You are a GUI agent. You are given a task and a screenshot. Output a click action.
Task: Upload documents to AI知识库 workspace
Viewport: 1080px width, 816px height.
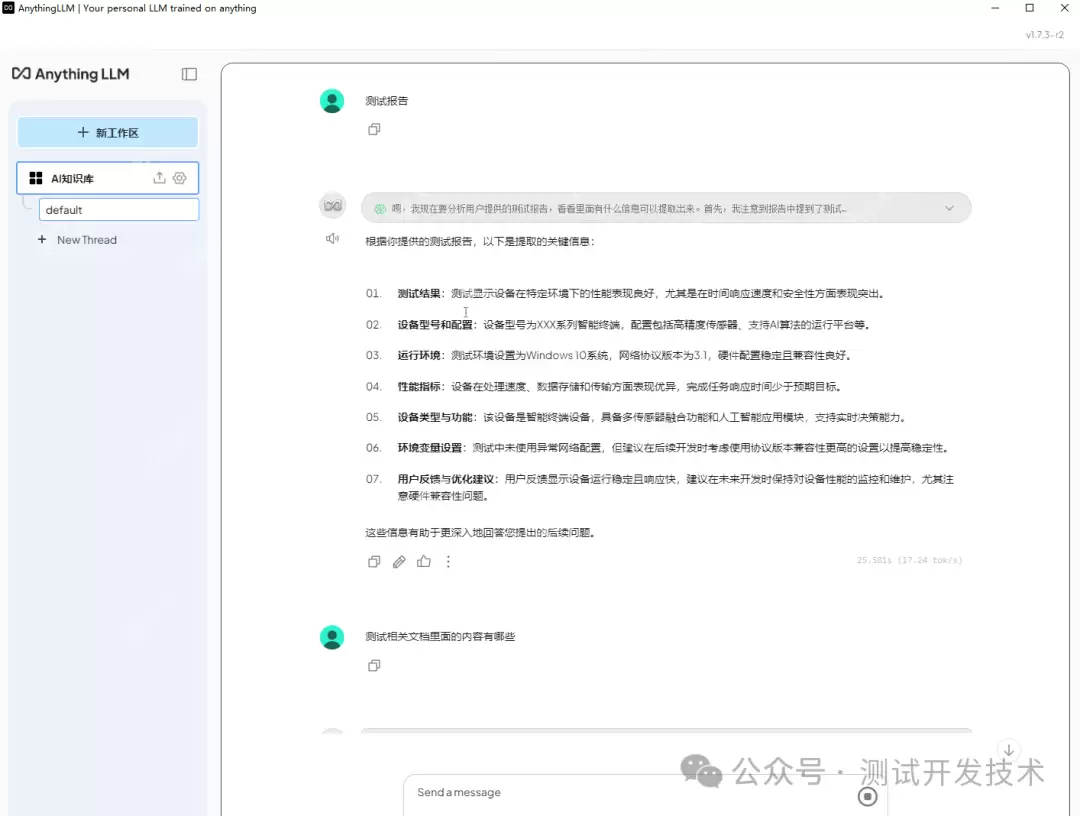[159, 178]
